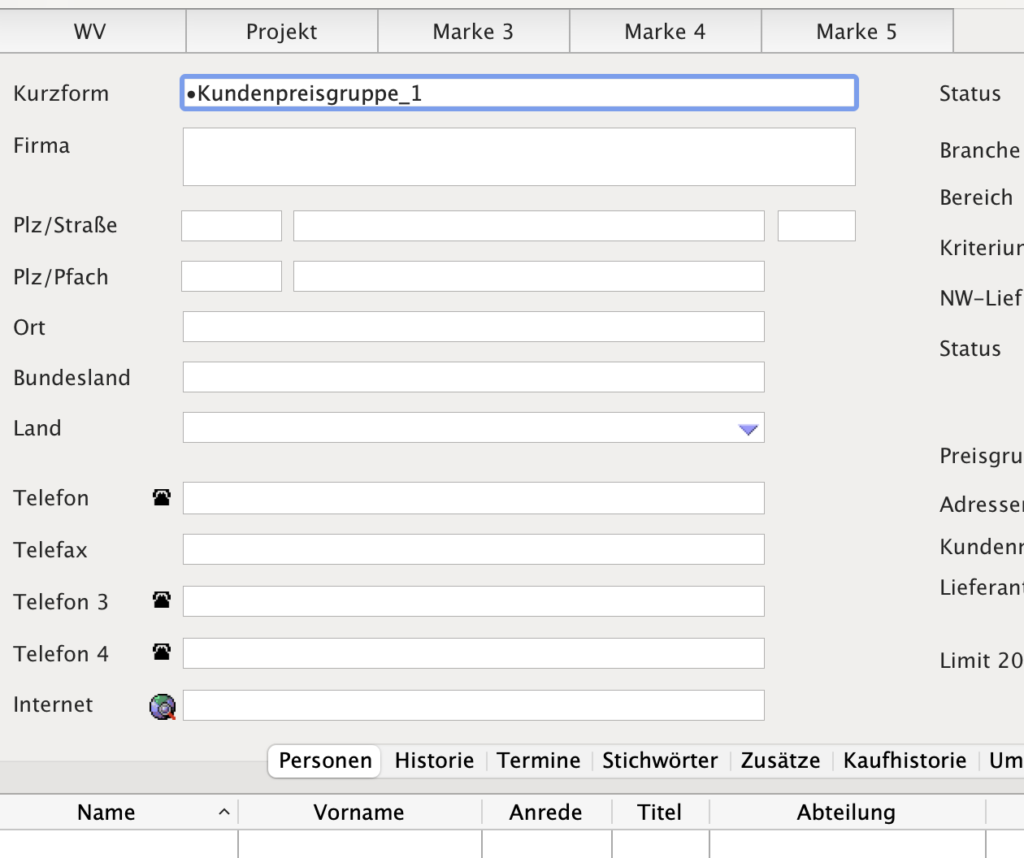Image resolution: width=1024 pixels, height=858 pixels.
Task: Click into the Kurzform text field
Action: (x=518, y=93)
